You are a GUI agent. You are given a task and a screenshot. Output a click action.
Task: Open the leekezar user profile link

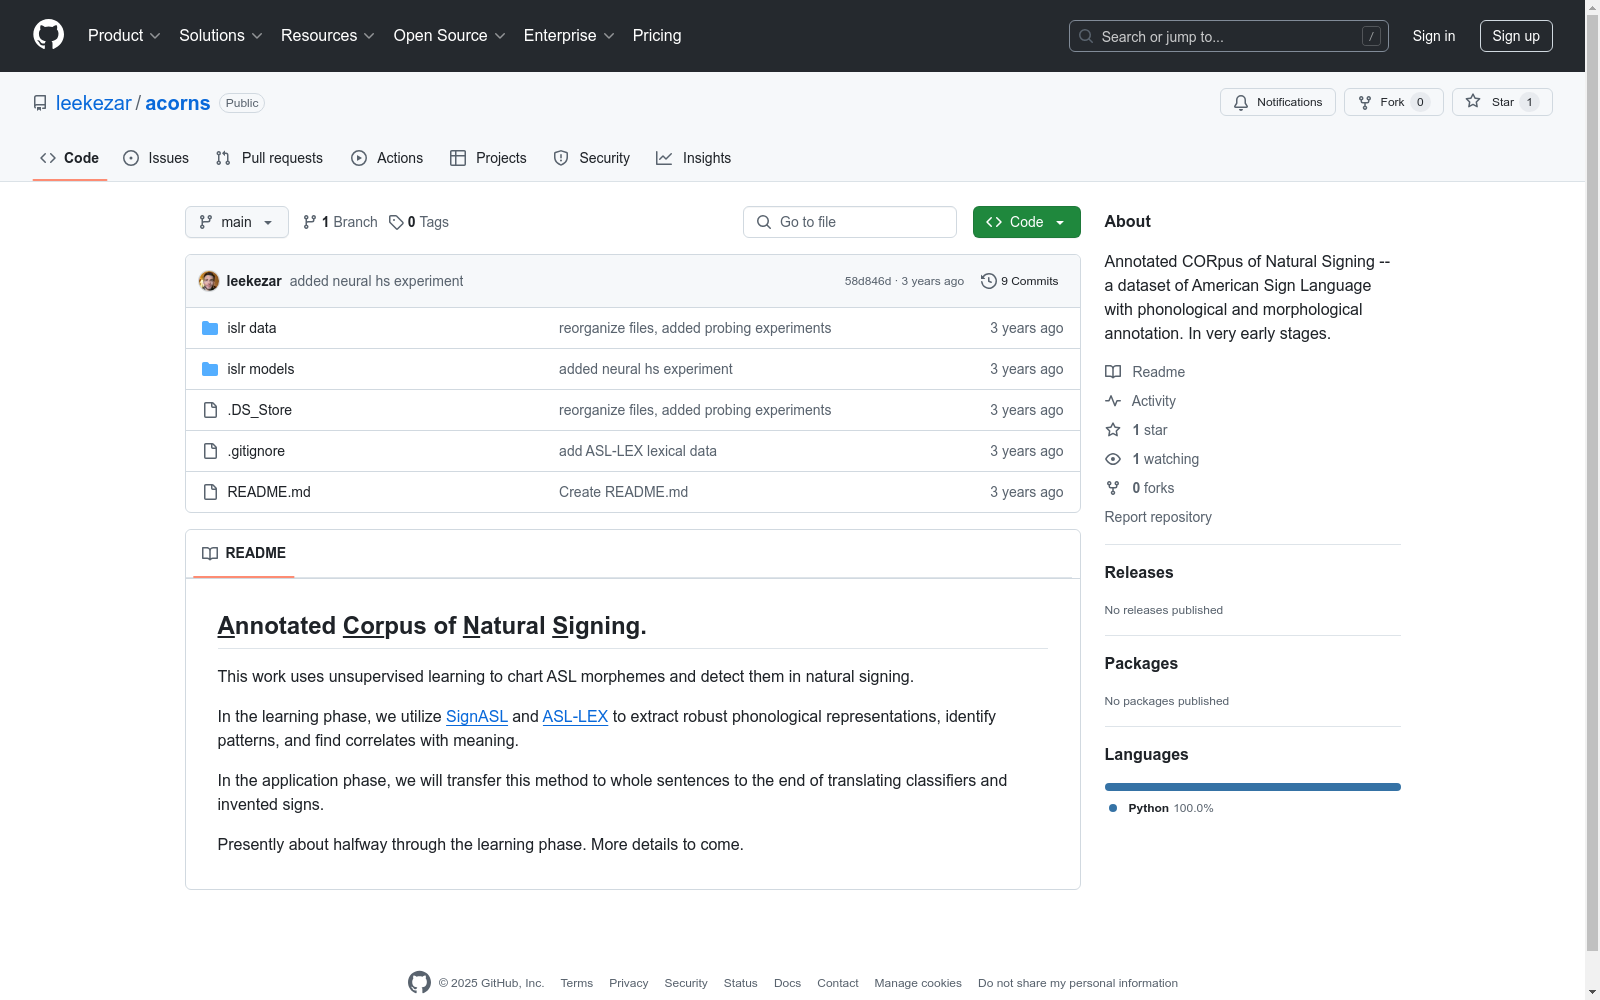tap(94, 103)
